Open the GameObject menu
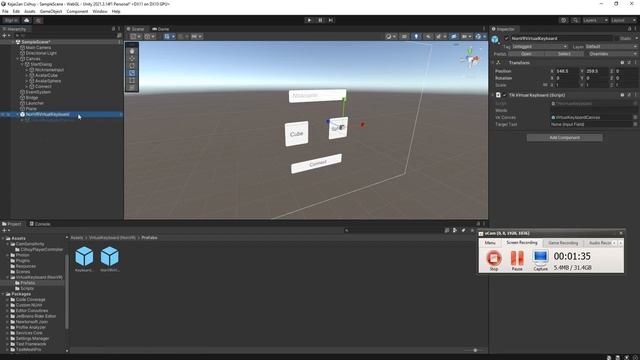The width and height of the screenshot is (640, 360). coord(51,11)
